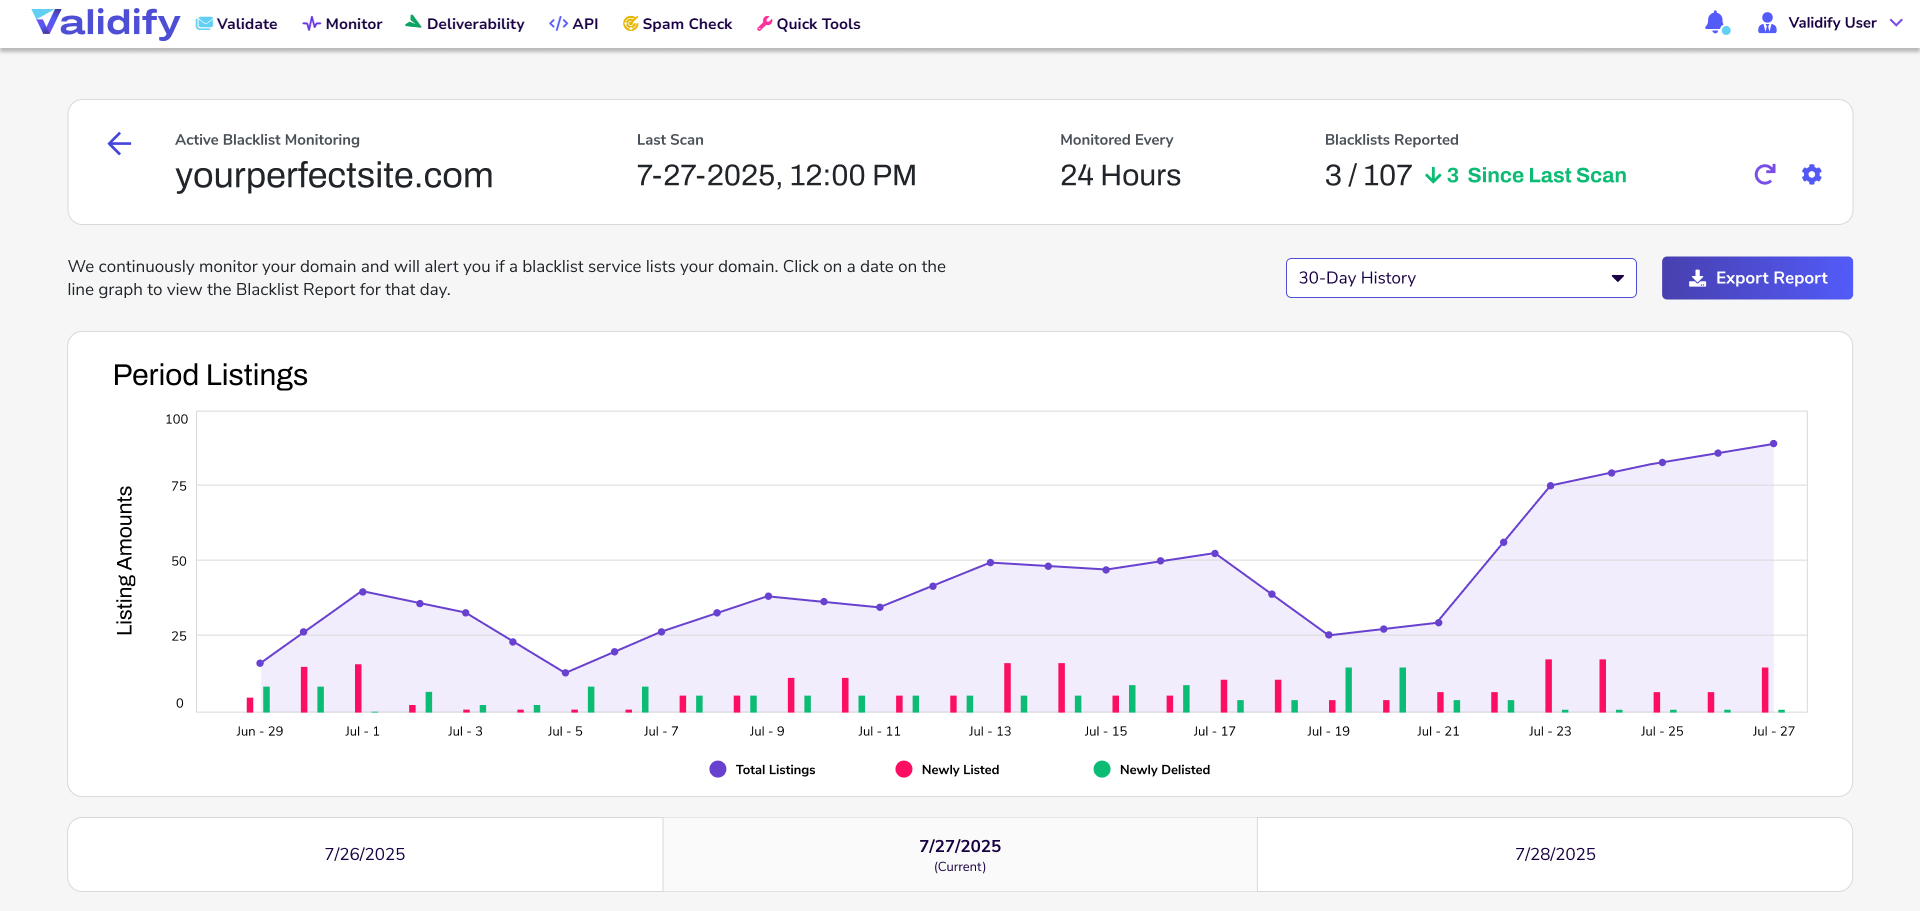Open the Monitor menu
This screenshot has height=911, width=1920.
click(x=343, y=23)
